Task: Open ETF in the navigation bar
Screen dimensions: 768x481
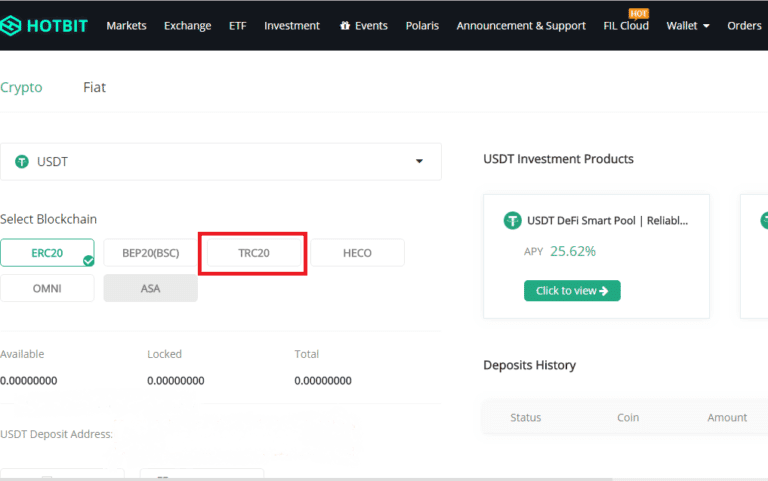Action: (238, 25)
